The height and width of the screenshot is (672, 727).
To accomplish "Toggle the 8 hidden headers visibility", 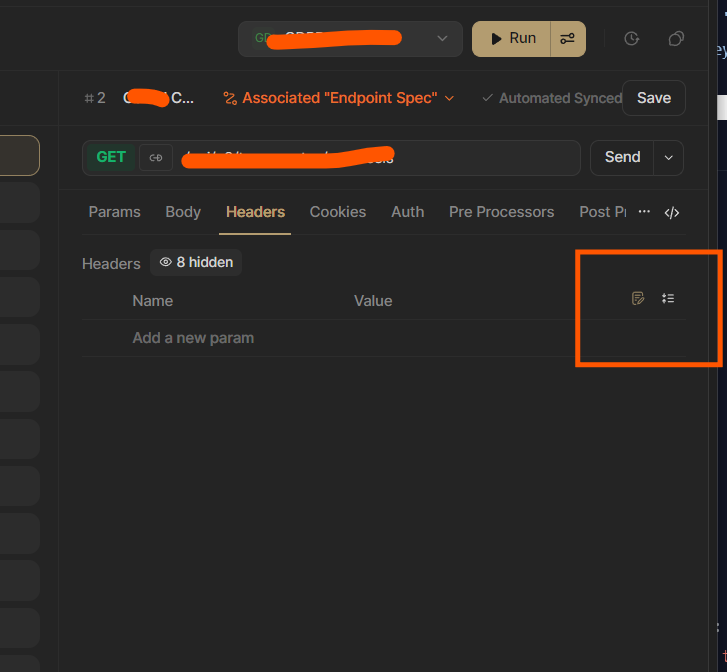I will point(196,263).
